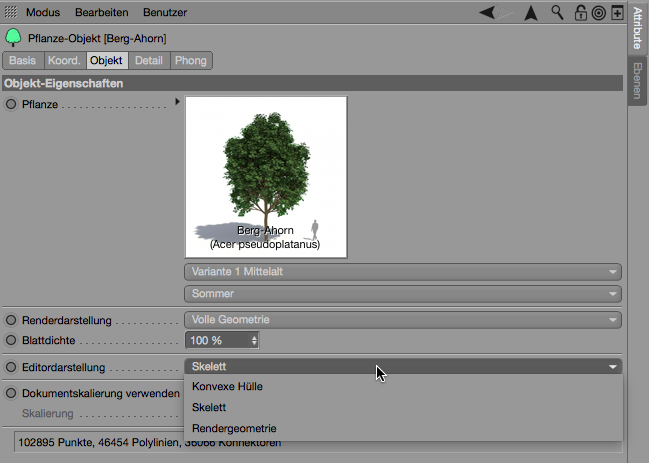Image resolution: width=649 pixels, height=463 pixels.
Task: Open the Sommer season dropdown
Action: click(x=403, y=294)
